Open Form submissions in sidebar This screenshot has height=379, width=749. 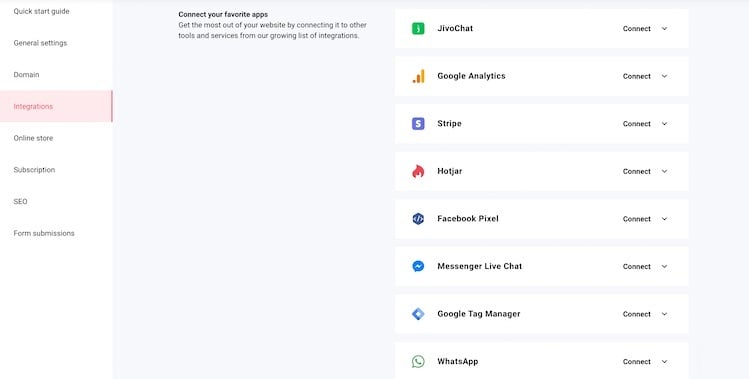coord(44,233)
